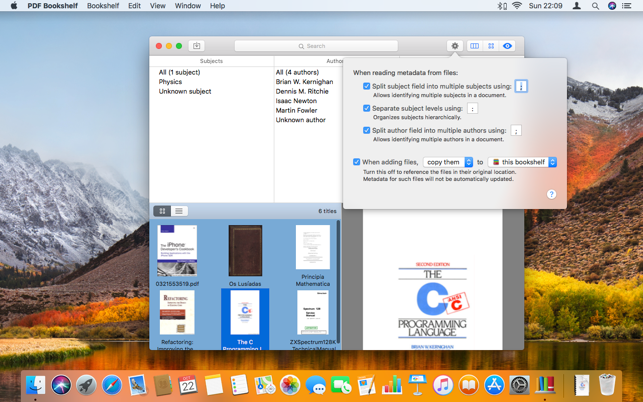This screenshot has width=643, height=402.
Task: Open Keynote in the Dock
Action: [x=417, y=385]
